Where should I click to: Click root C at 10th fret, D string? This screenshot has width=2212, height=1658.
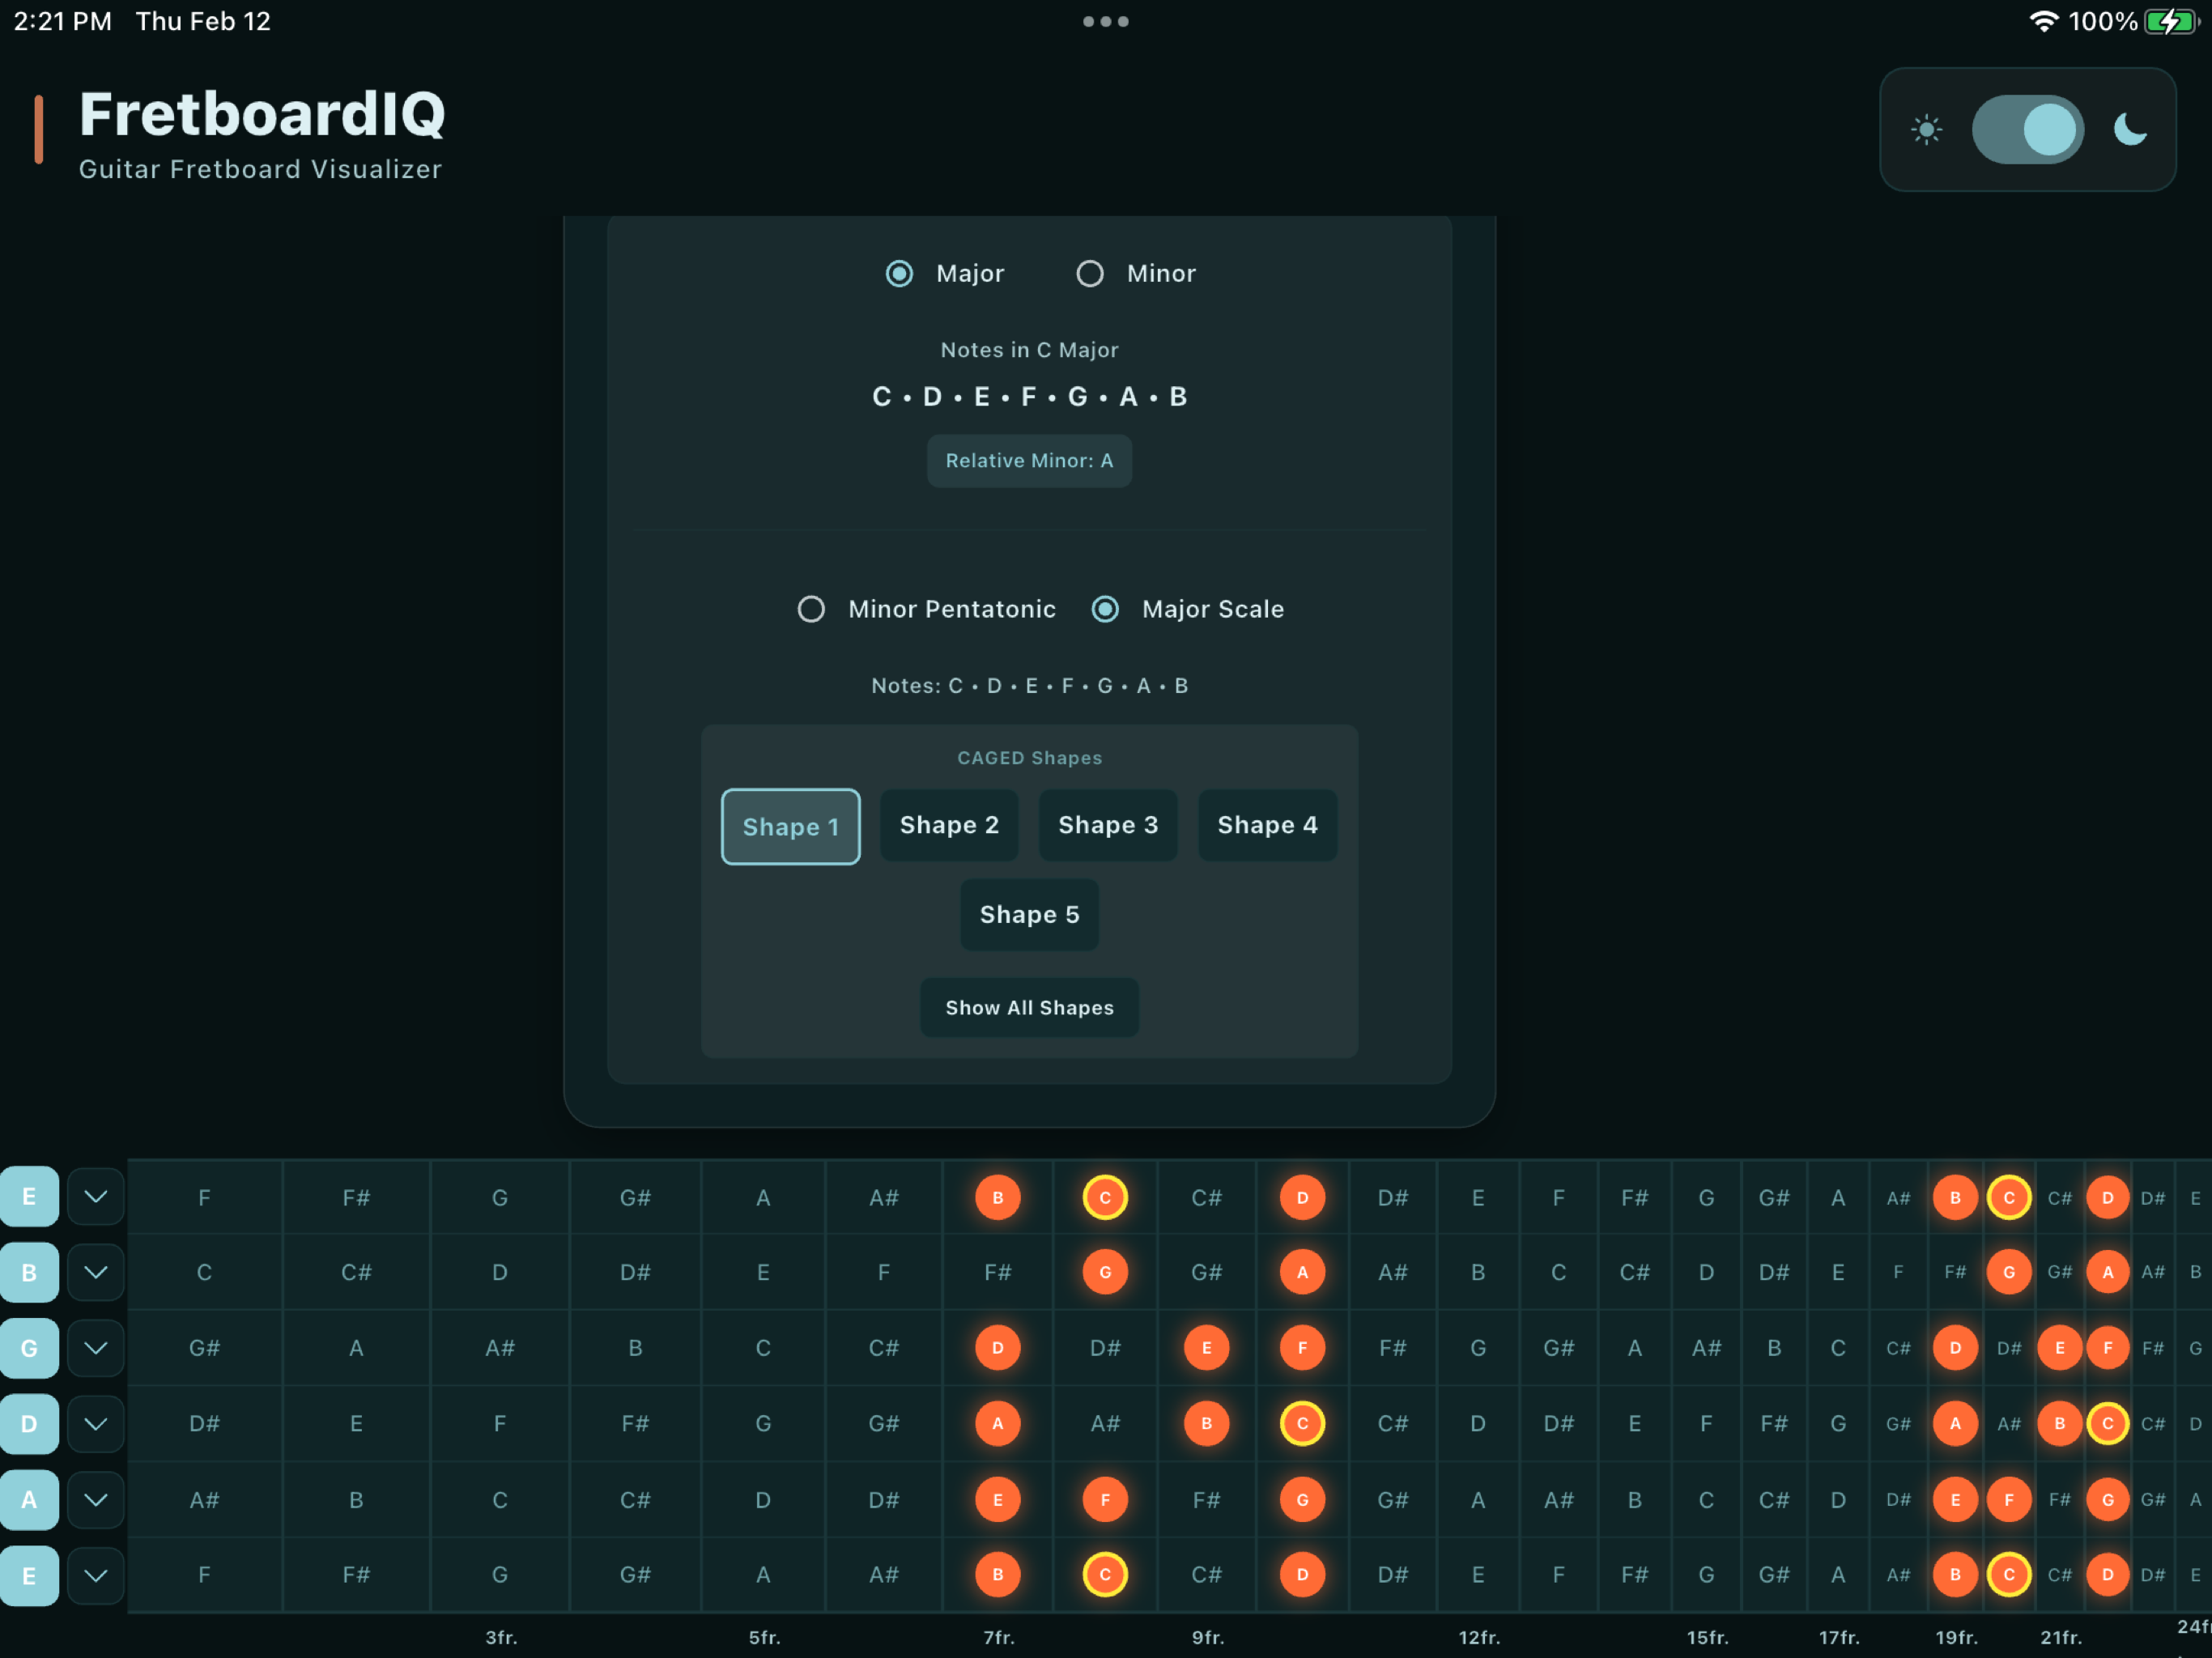(1302, 1424)
